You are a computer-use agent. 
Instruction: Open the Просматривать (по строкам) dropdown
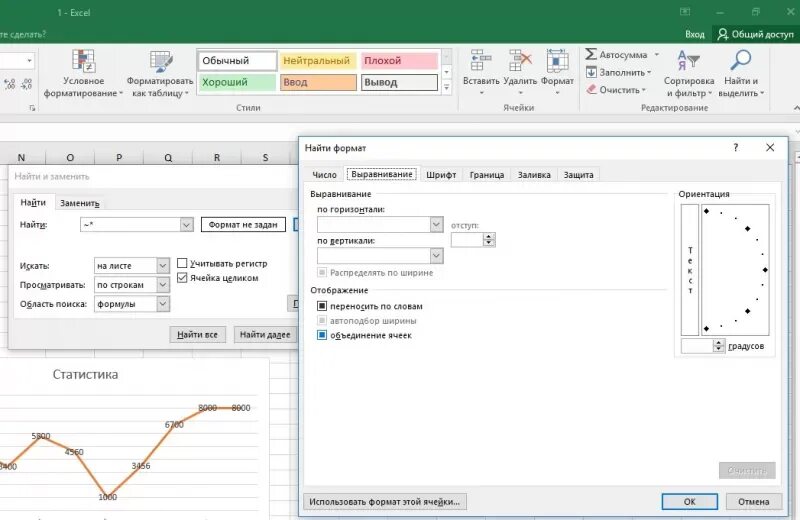[x=163, y=284]
